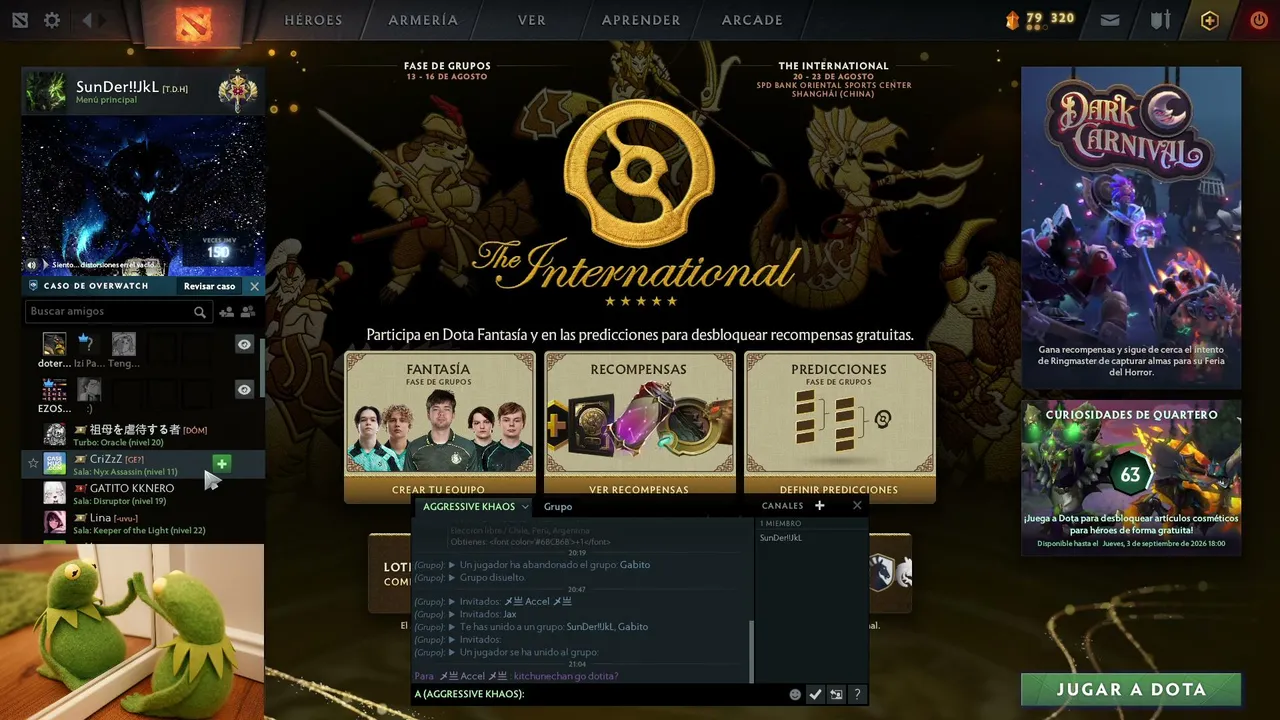Click the chat pop-out window icon

click(x=836, y=694)
